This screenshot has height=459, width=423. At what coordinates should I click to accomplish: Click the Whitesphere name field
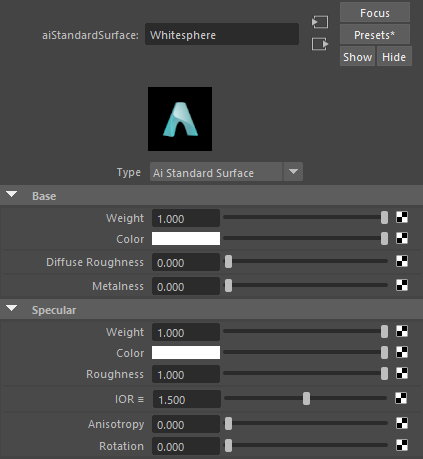(x=222, y=34)
